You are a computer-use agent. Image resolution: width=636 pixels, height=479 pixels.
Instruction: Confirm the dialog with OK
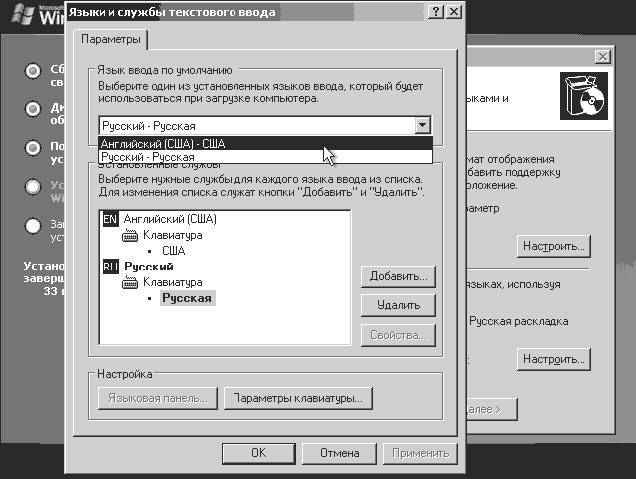tap(258, 453)
